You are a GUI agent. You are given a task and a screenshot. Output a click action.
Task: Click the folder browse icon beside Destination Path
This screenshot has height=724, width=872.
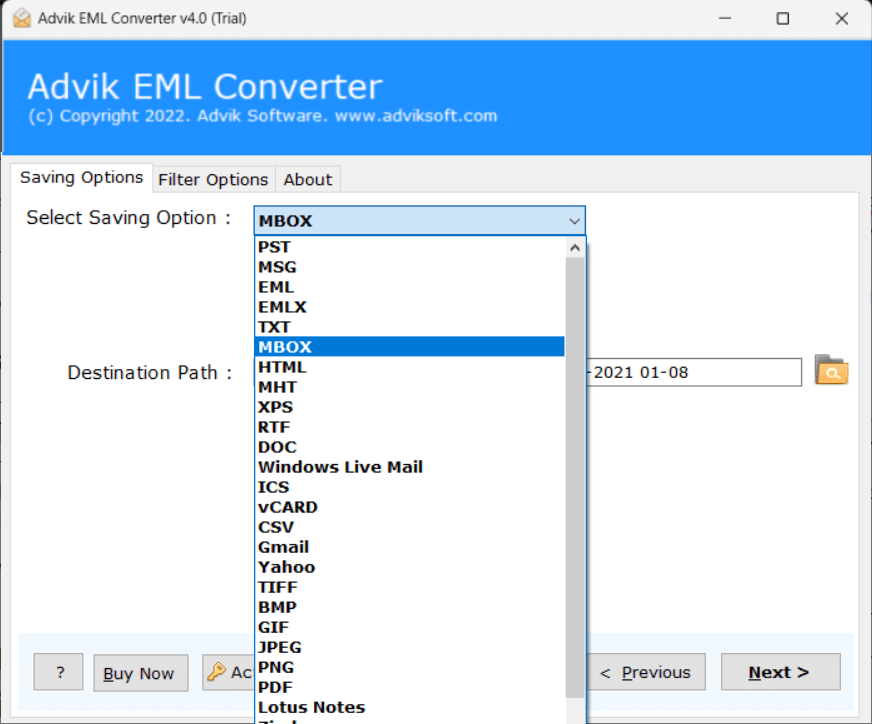pos(831,371)
